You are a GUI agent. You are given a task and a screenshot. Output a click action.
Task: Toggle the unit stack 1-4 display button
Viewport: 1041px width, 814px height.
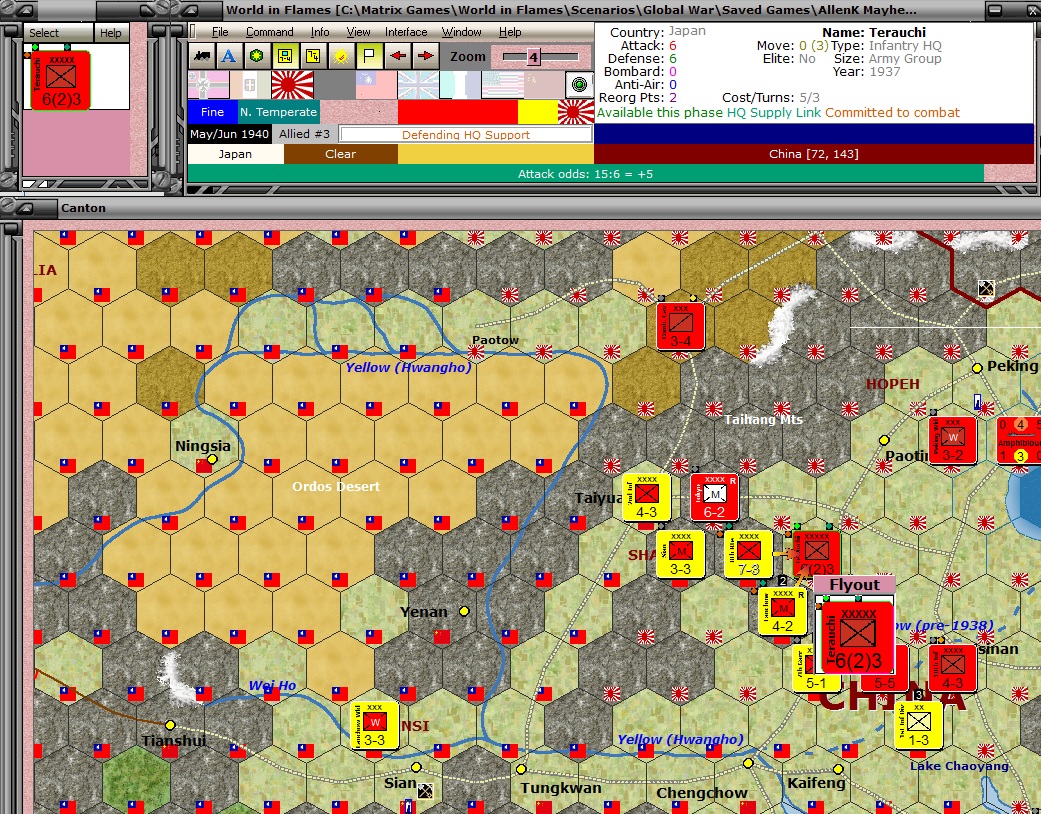coord(285,56)
